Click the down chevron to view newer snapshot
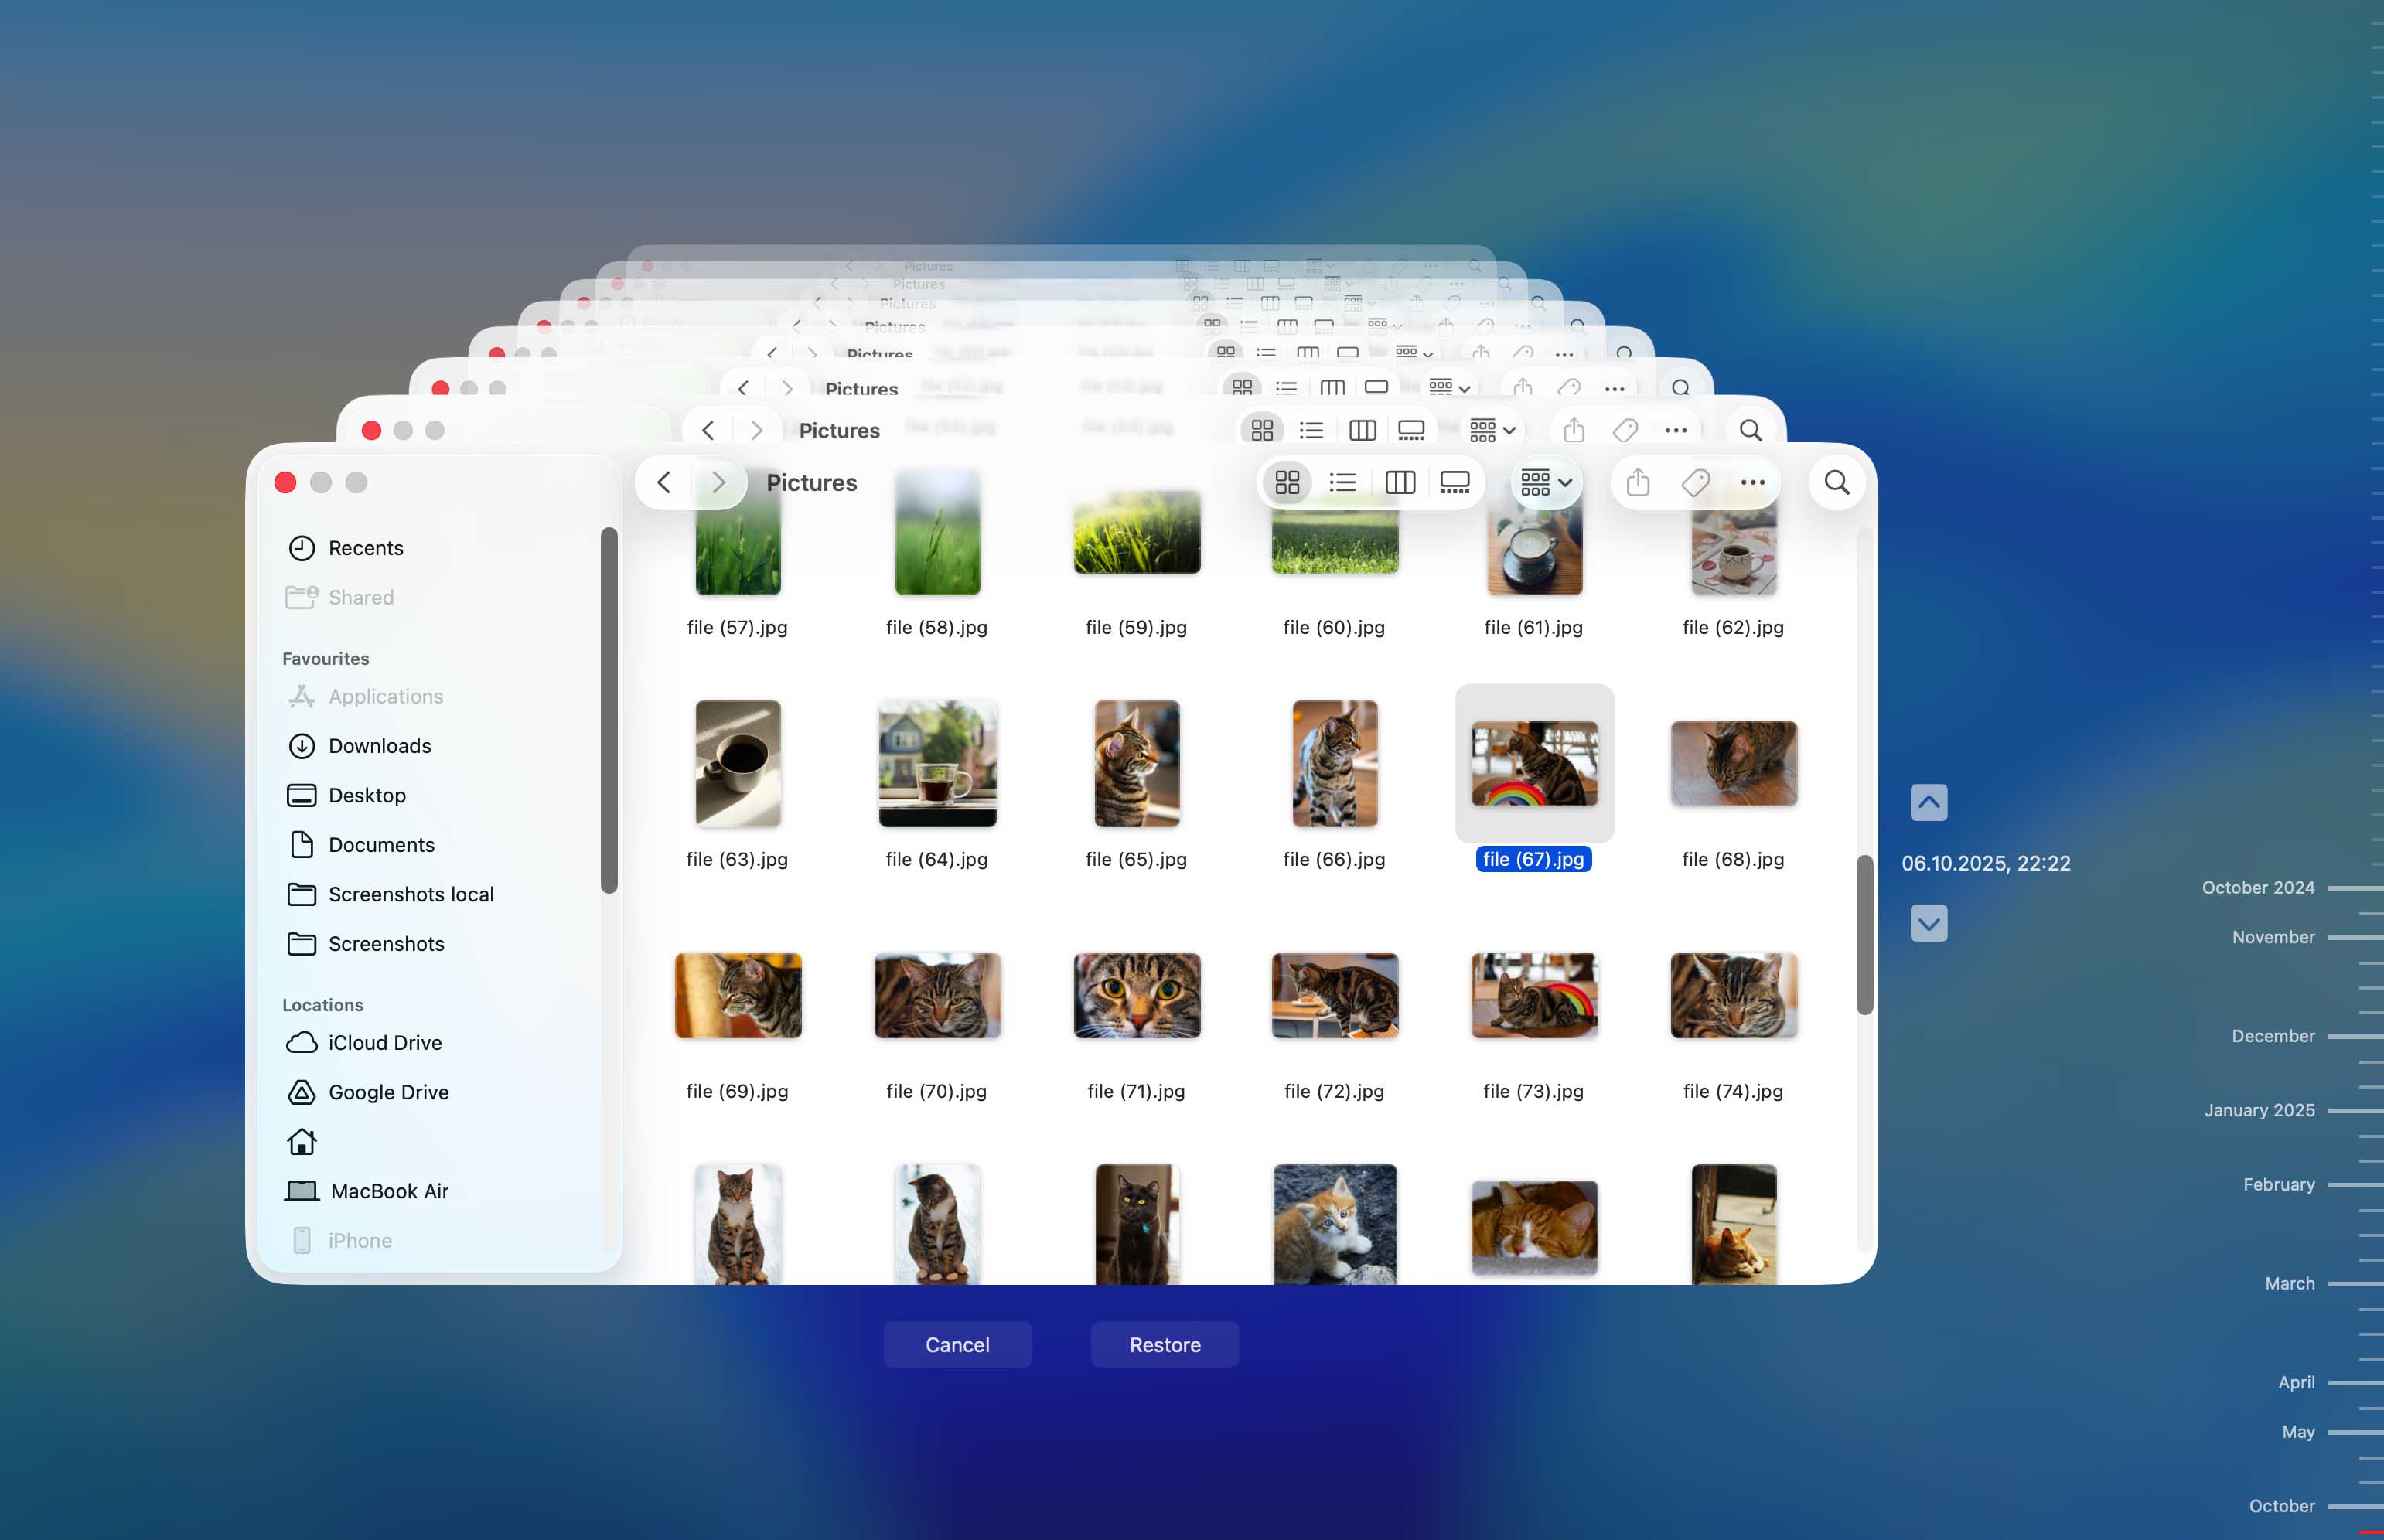Viewport: 2384px width, 1540px height. [1929, 923]
